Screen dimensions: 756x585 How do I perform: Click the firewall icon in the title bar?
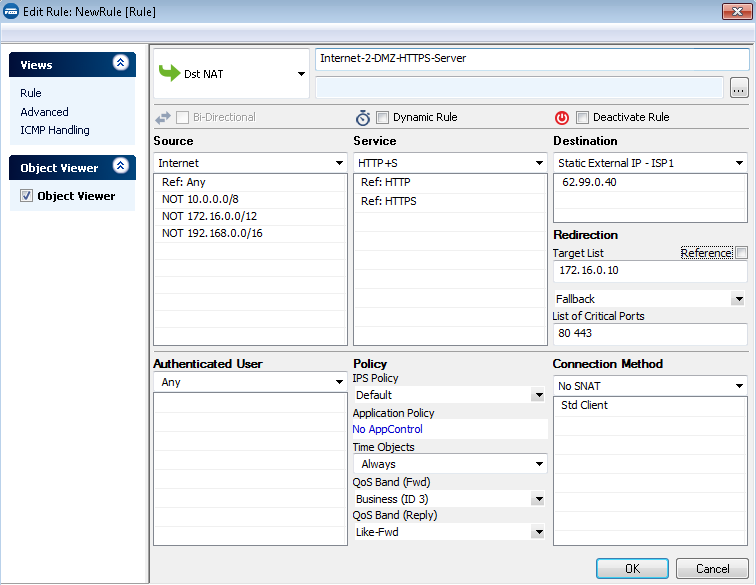pyautogui.click(x=11, y=11)
